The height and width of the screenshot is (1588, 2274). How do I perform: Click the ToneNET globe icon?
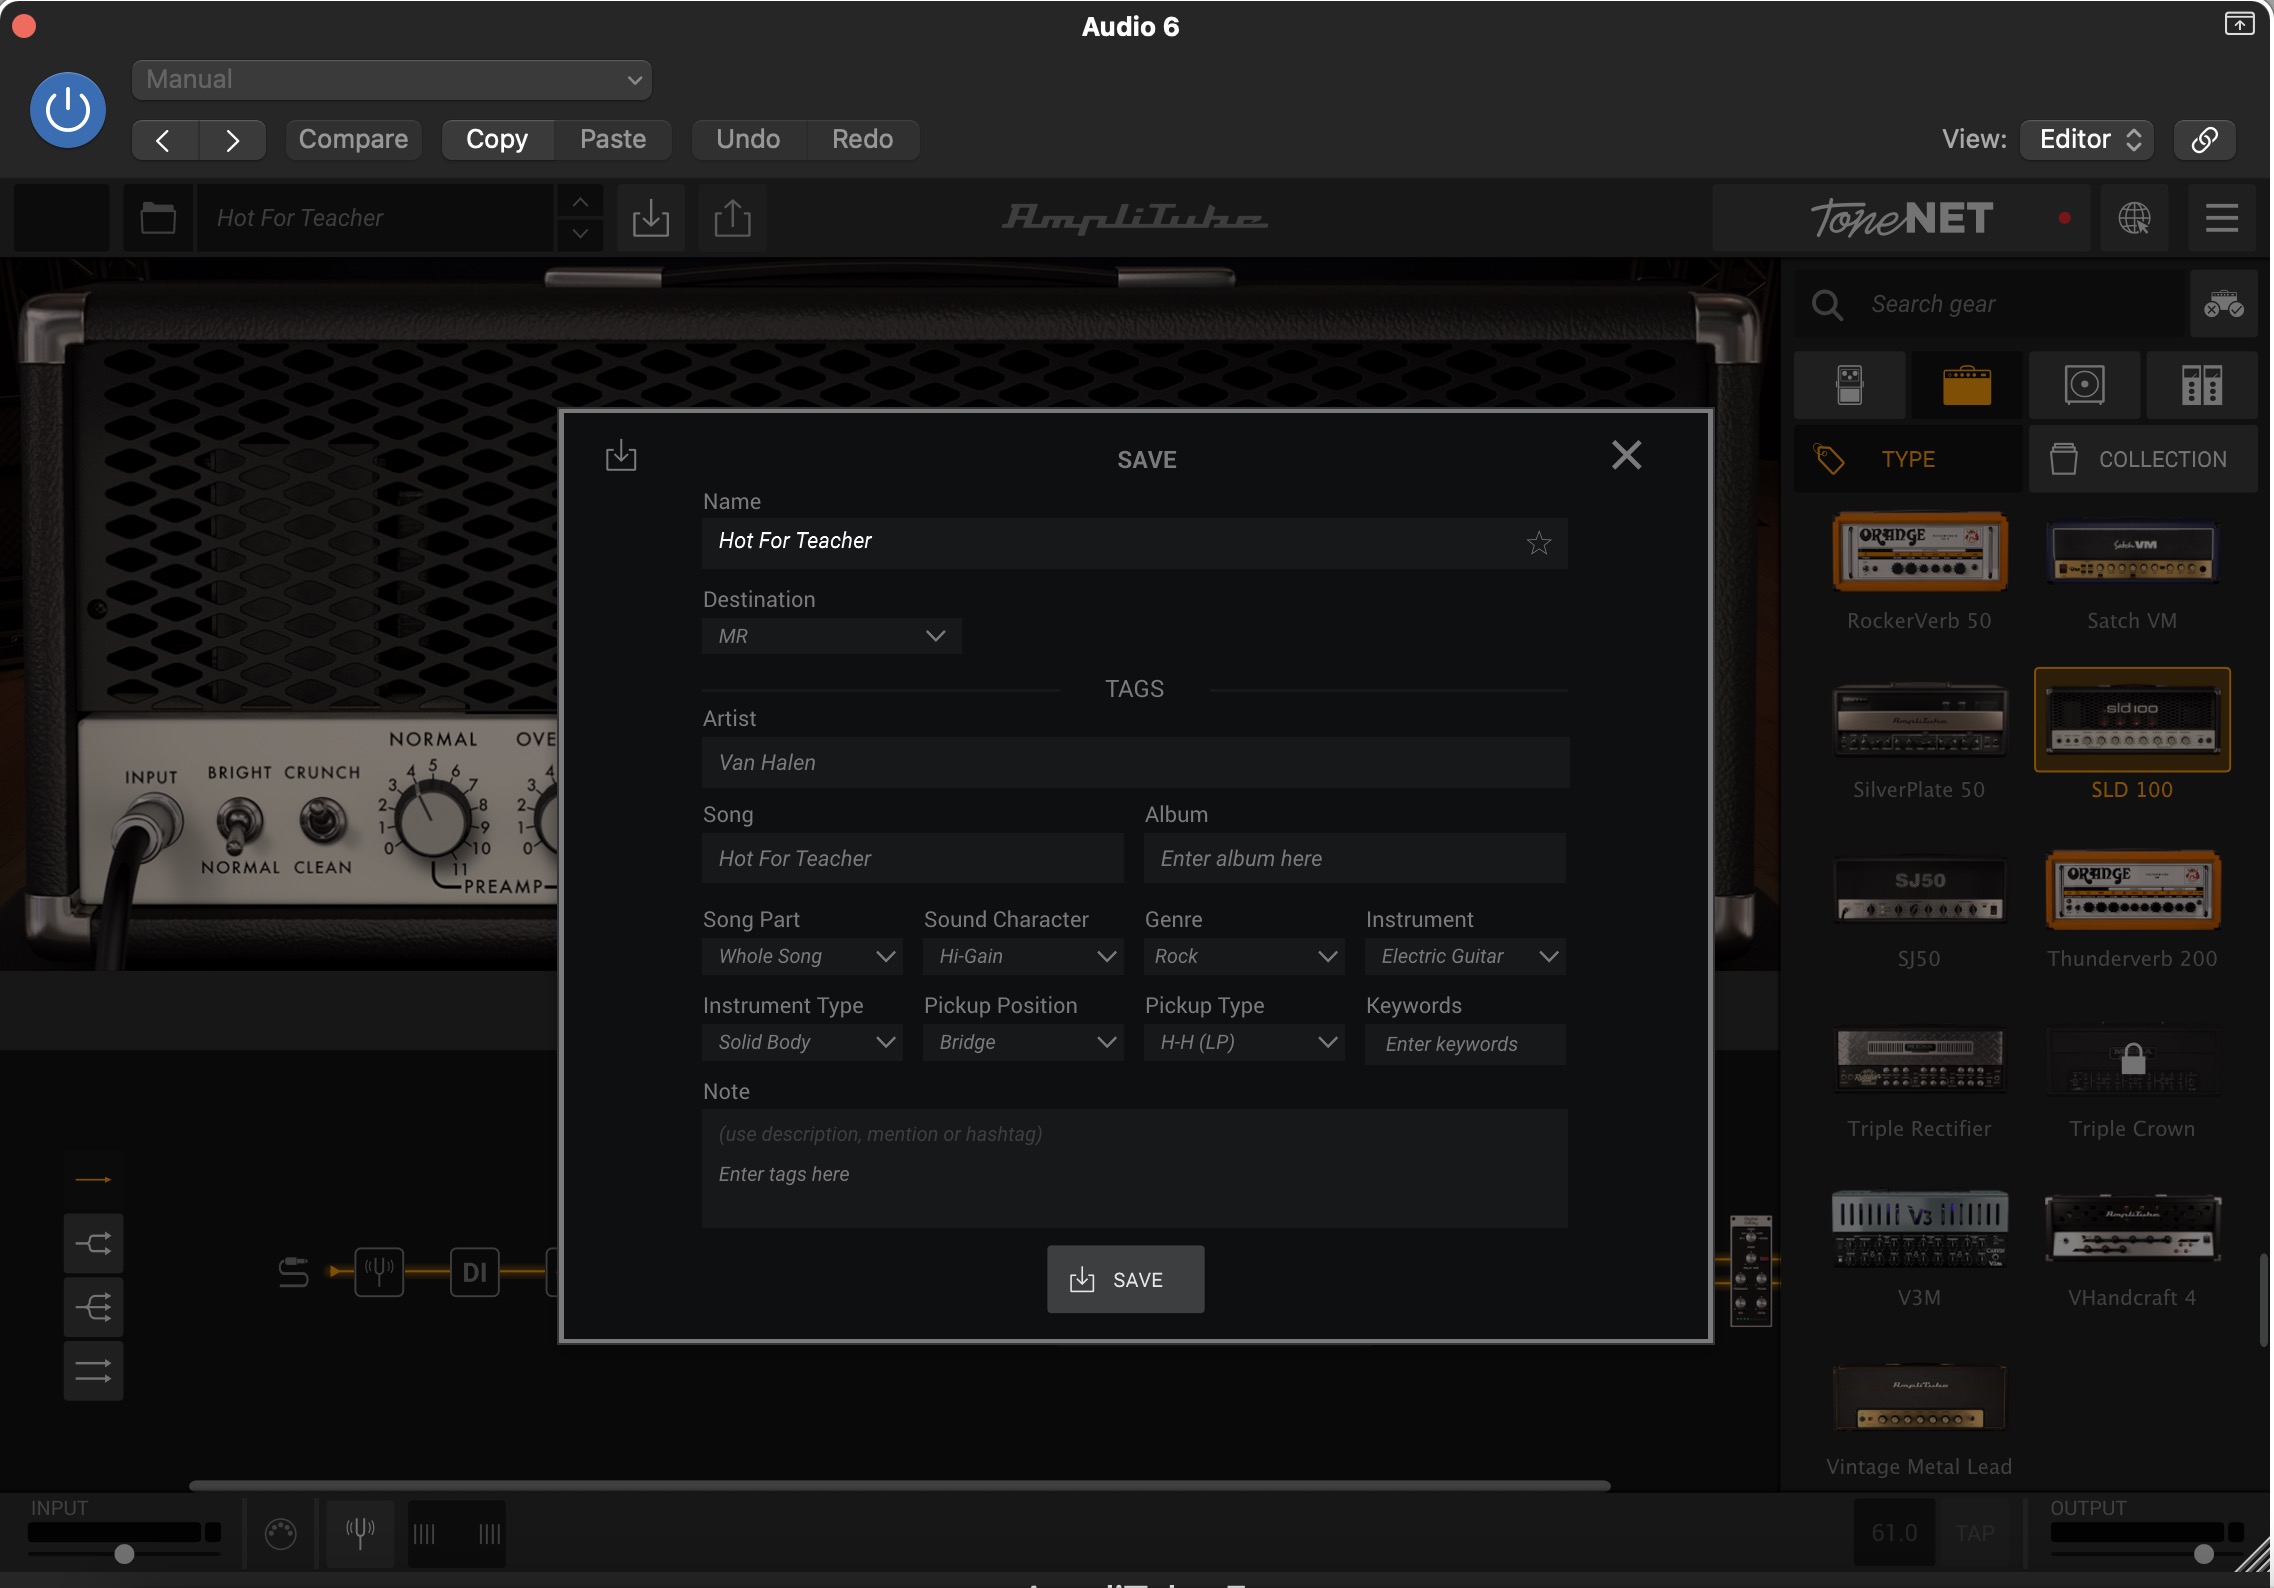2134,218
